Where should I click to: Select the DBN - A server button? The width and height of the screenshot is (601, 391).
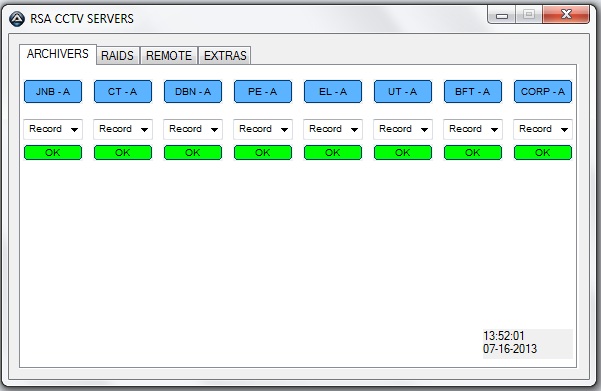(x=193, y=92)
